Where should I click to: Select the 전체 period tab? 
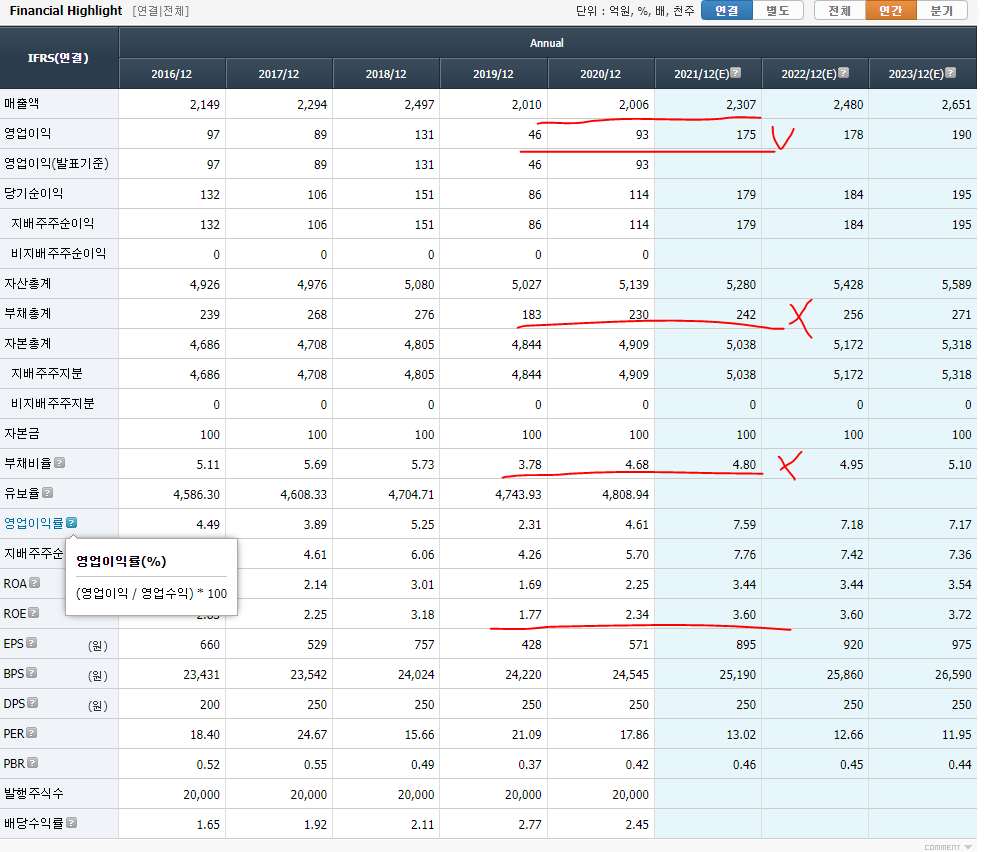coord(840,11)
